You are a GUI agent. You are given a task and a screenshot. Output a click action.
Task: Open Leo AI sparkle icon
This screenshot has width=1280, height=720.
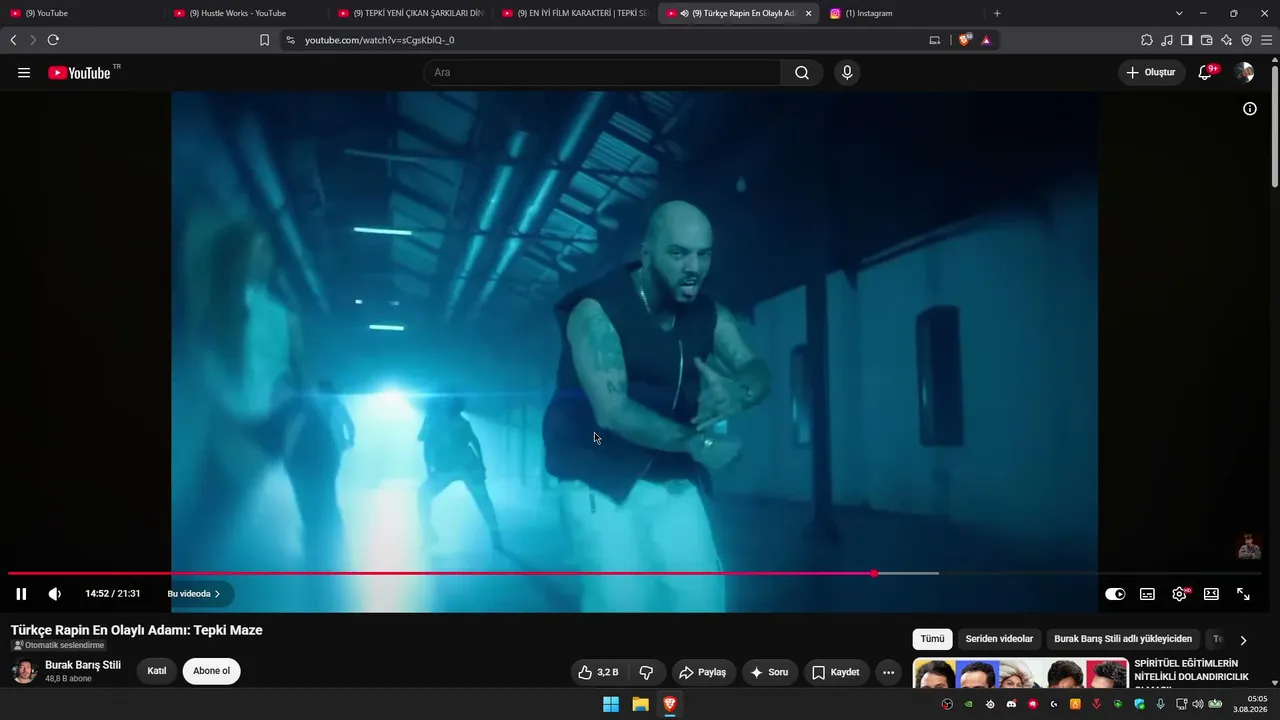1226,40
